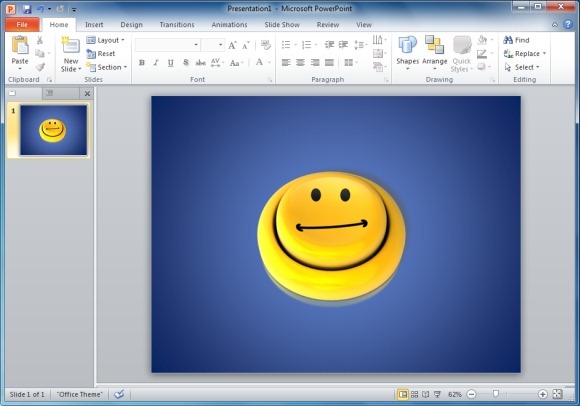
Task: Toggle Bold formatting
Action: pos(142,63)
